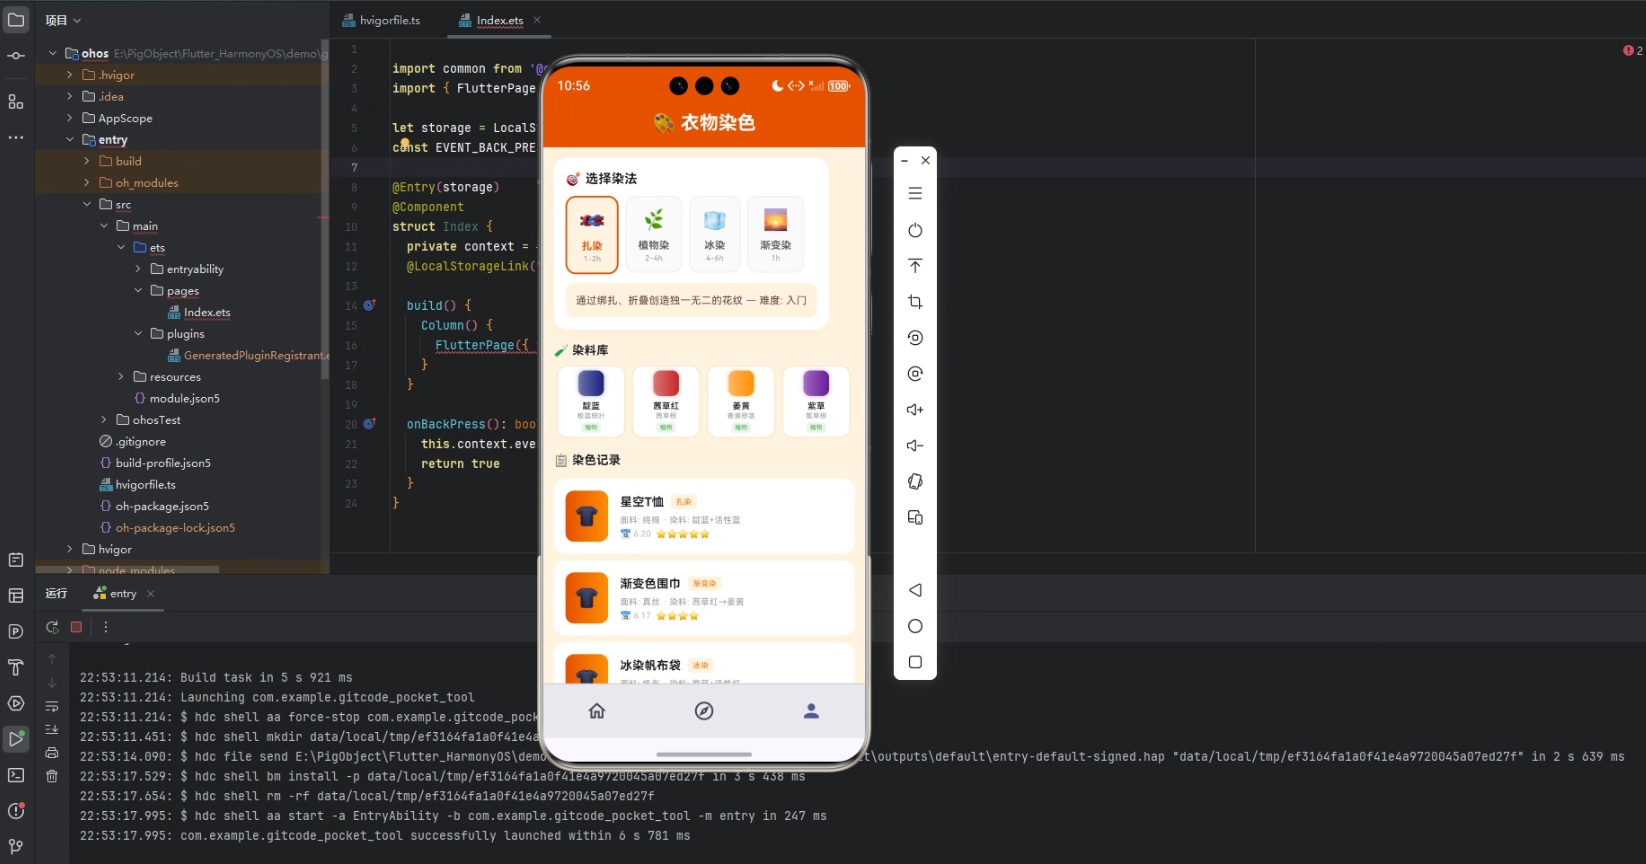Tap the profile person icon in app
The height and width of the screenshot is (864, 1646).
(811, 711)
